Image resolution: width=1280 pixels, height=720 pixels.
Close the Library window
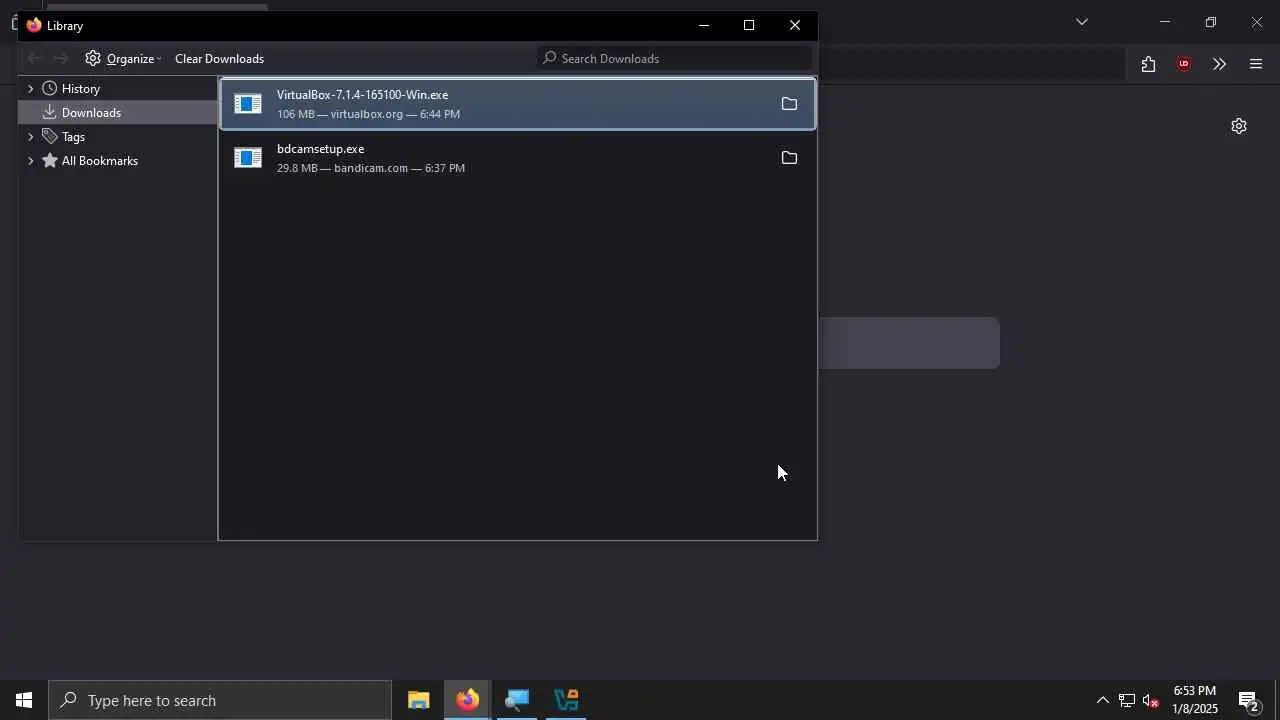tap(795, 25)
